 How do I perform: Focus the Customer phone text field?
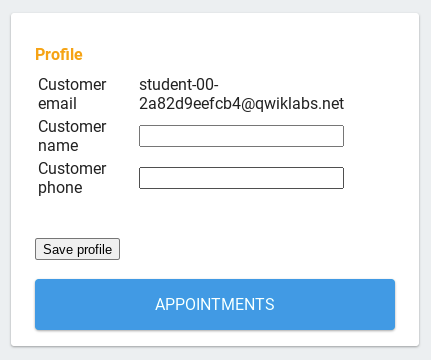241,178
